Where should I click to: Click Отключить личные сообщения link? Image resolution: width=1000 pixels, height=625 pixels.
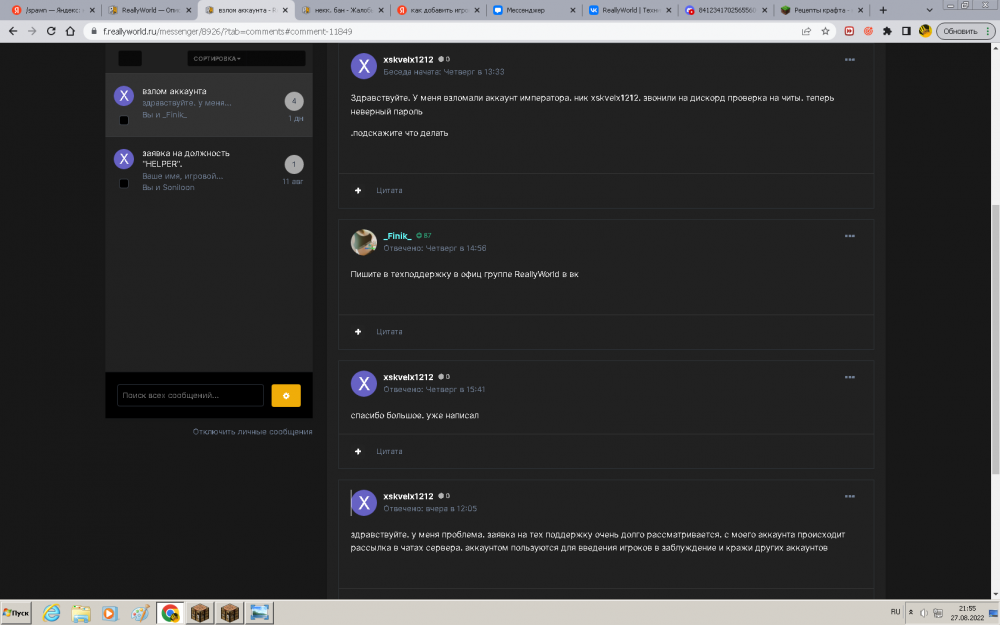(x=253, y=432)
